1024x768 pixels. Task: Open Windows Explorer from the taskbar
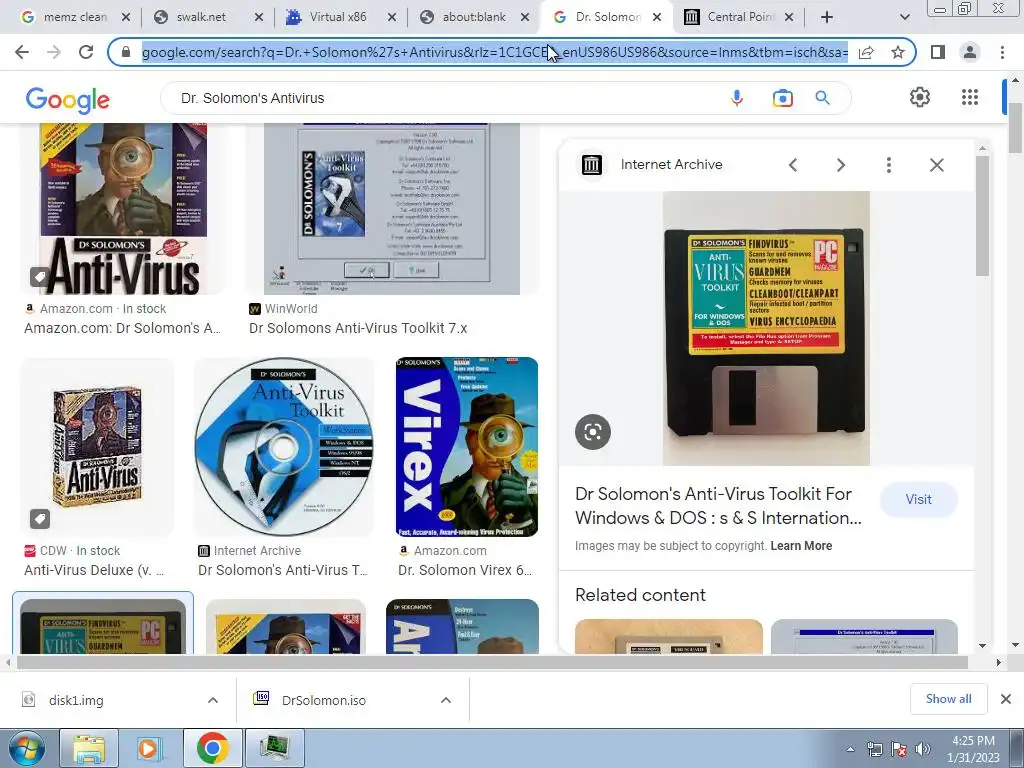click(89, 748)
